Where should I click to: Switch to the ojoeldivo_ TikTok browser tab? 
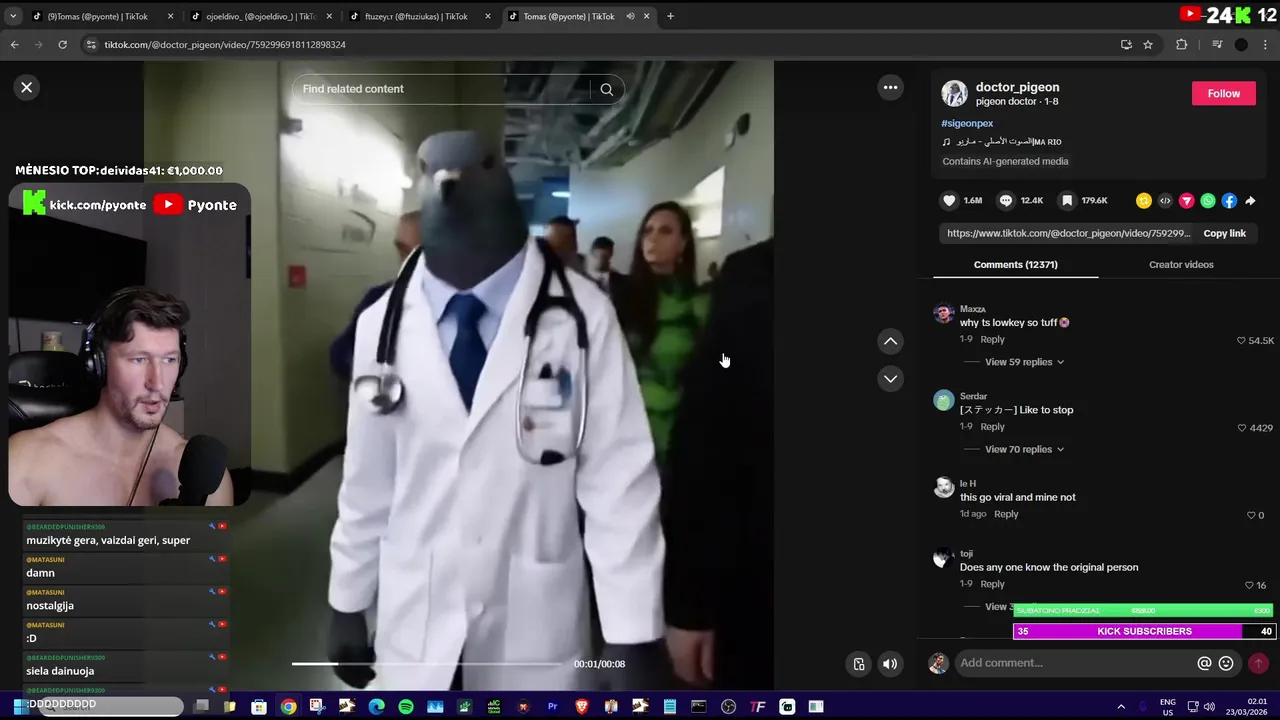[x=262, y=16]
